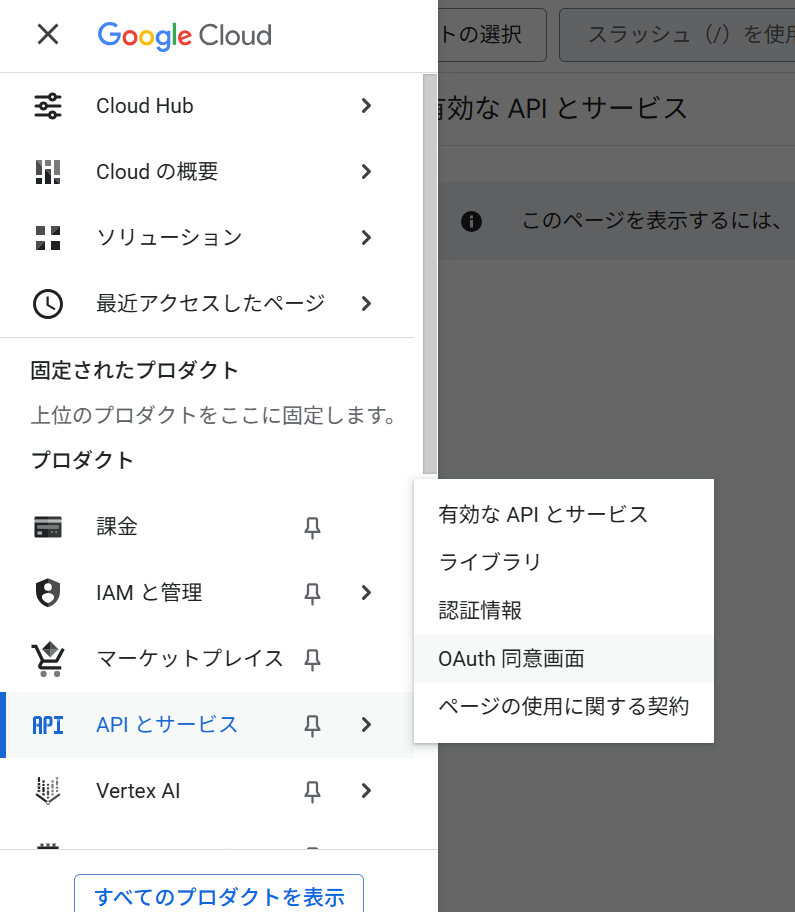Open the ソリューション menu item
Screen dimensions: 795x912
(x=207, y=237)
